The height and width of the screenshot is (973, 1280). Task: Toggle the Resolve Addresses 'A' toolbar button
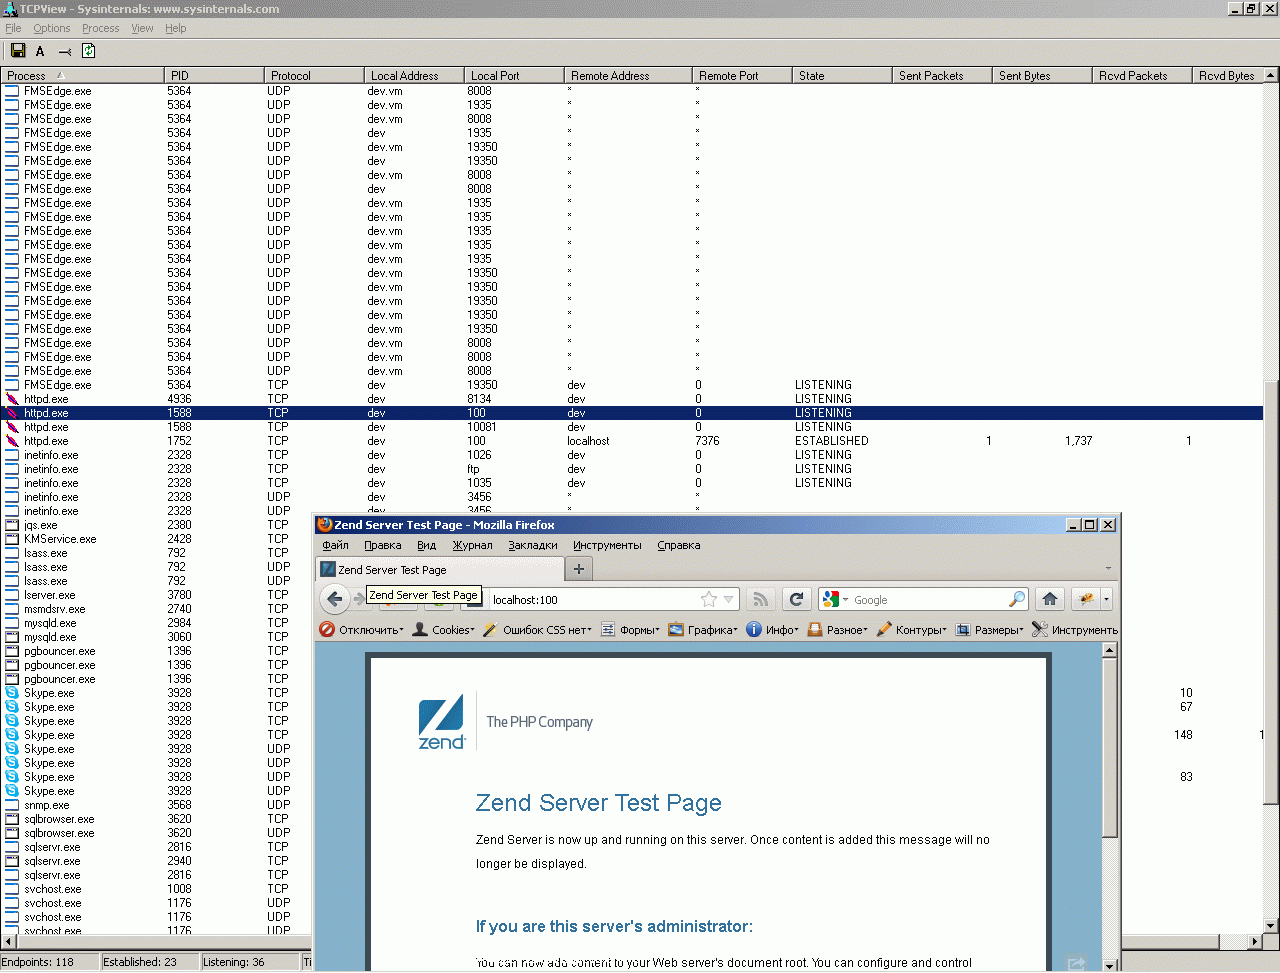pos(40,51)
